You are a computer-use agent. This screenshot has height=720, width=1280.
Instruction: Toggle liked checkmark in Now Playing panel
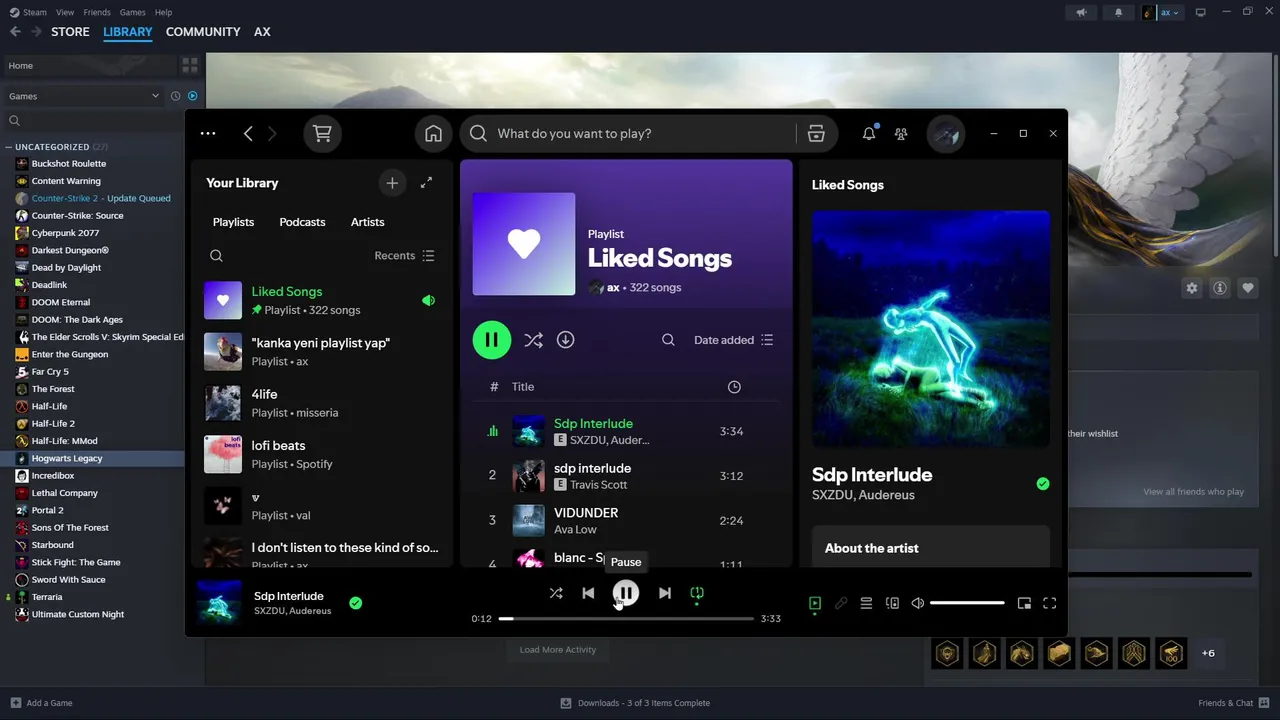click(1043, 484)
